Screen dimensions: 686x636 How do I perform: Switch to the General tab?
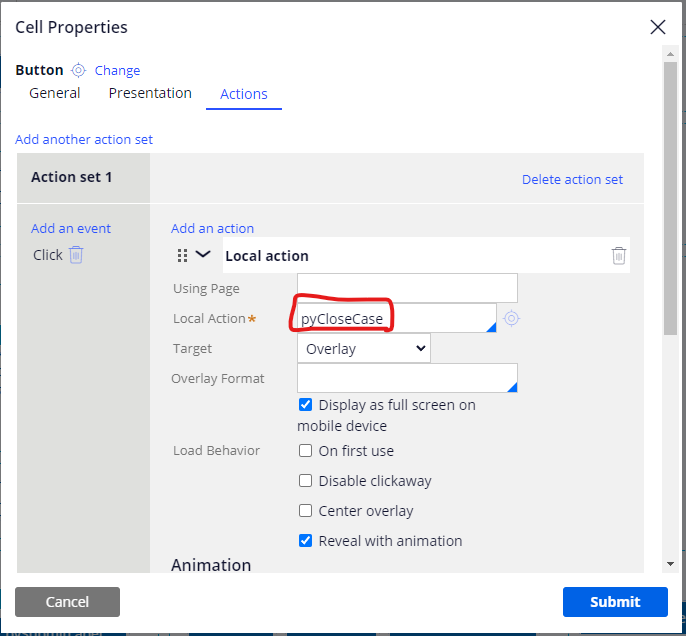click(55, 93)
